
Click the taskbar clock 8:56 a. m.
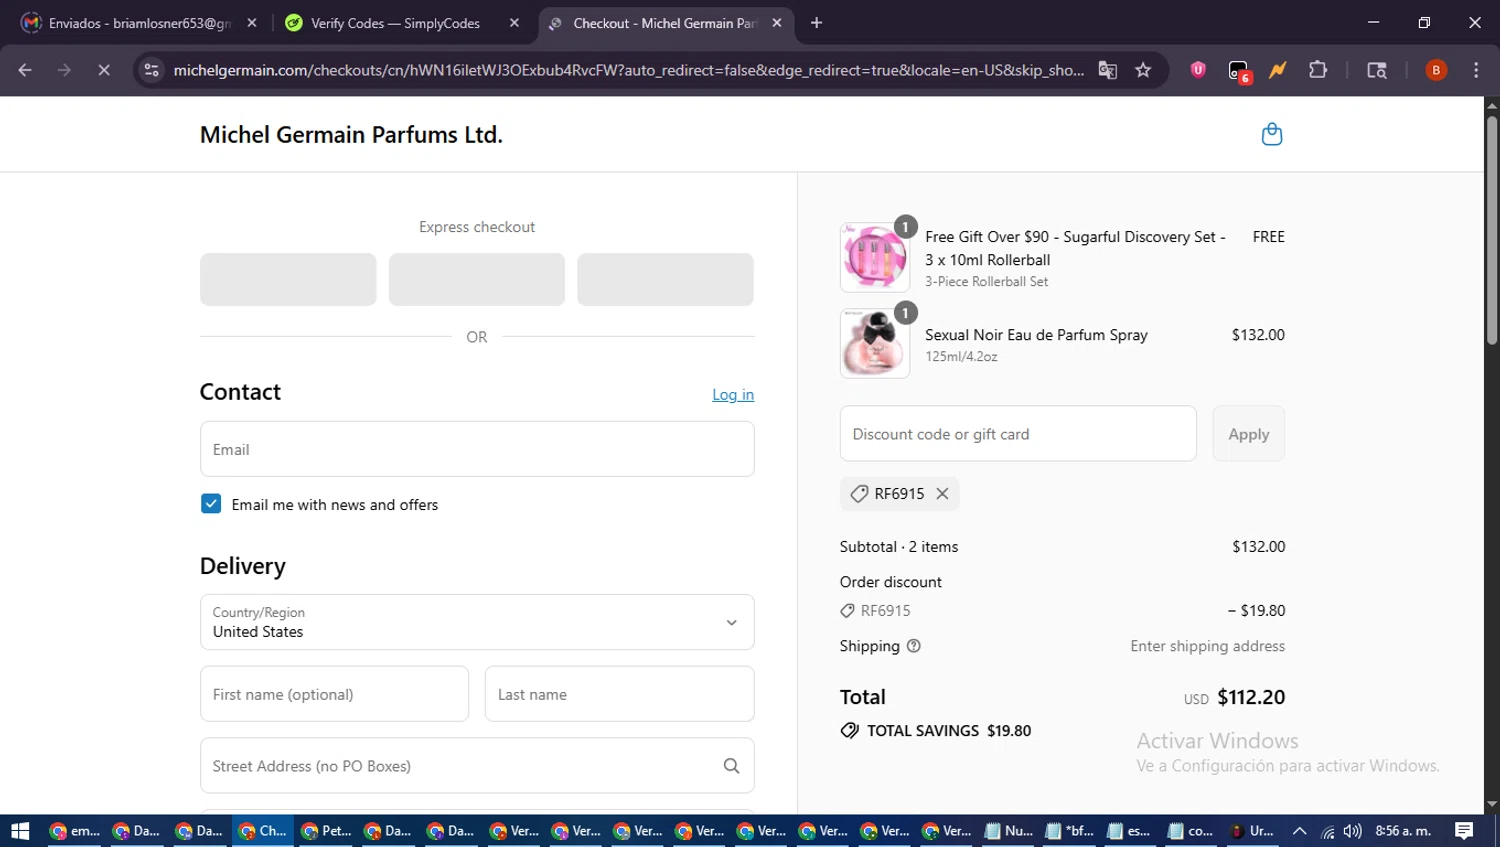coord(1403,831)
